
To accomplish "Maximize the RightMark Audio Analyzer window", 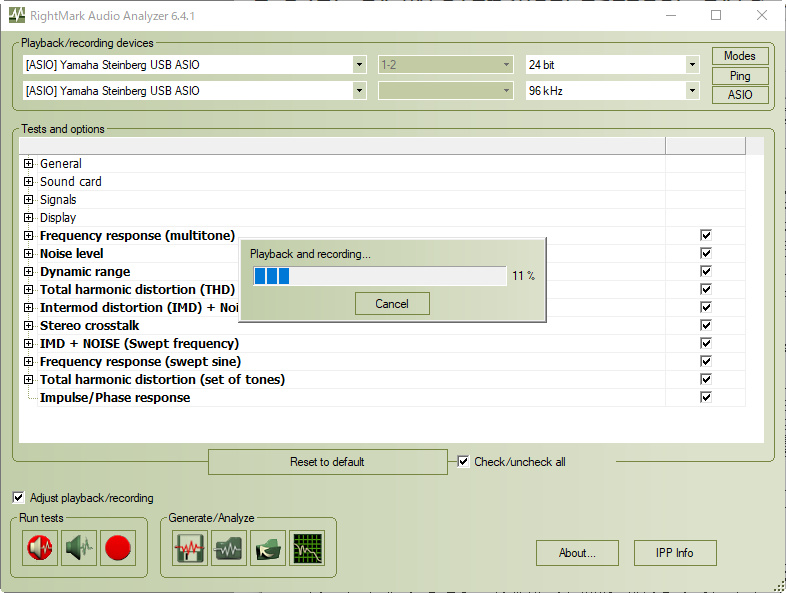I will (x=716, y=15).
